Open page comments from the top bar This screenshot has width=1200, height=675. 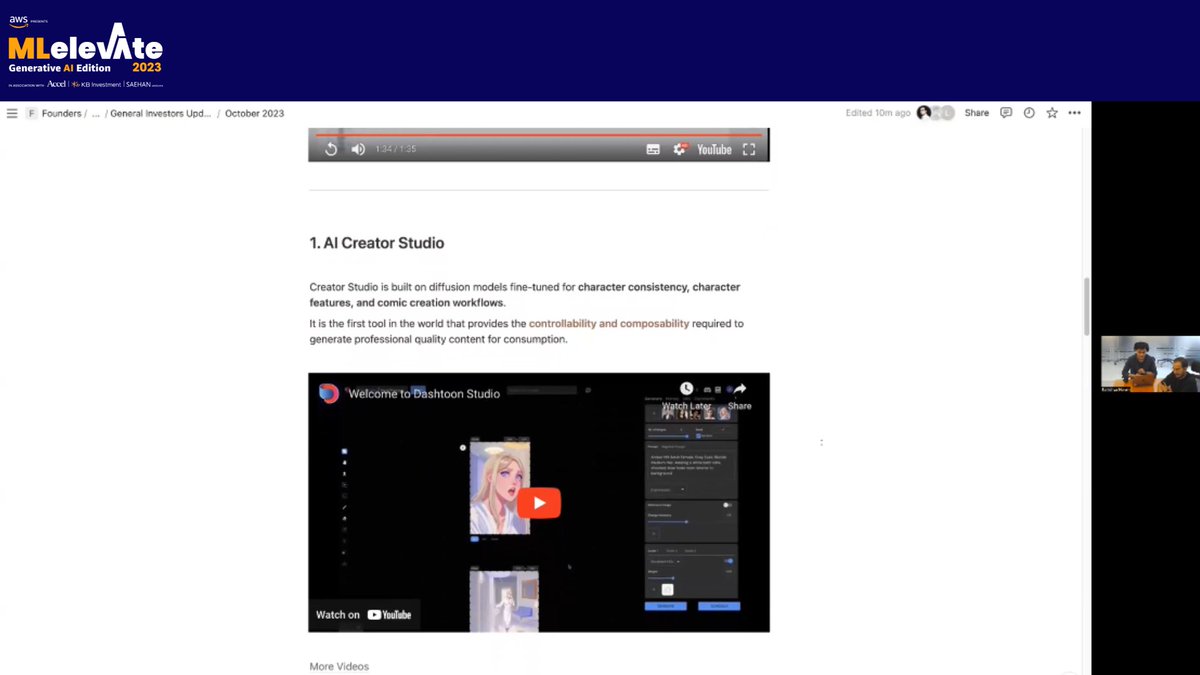click(1005, 113)
